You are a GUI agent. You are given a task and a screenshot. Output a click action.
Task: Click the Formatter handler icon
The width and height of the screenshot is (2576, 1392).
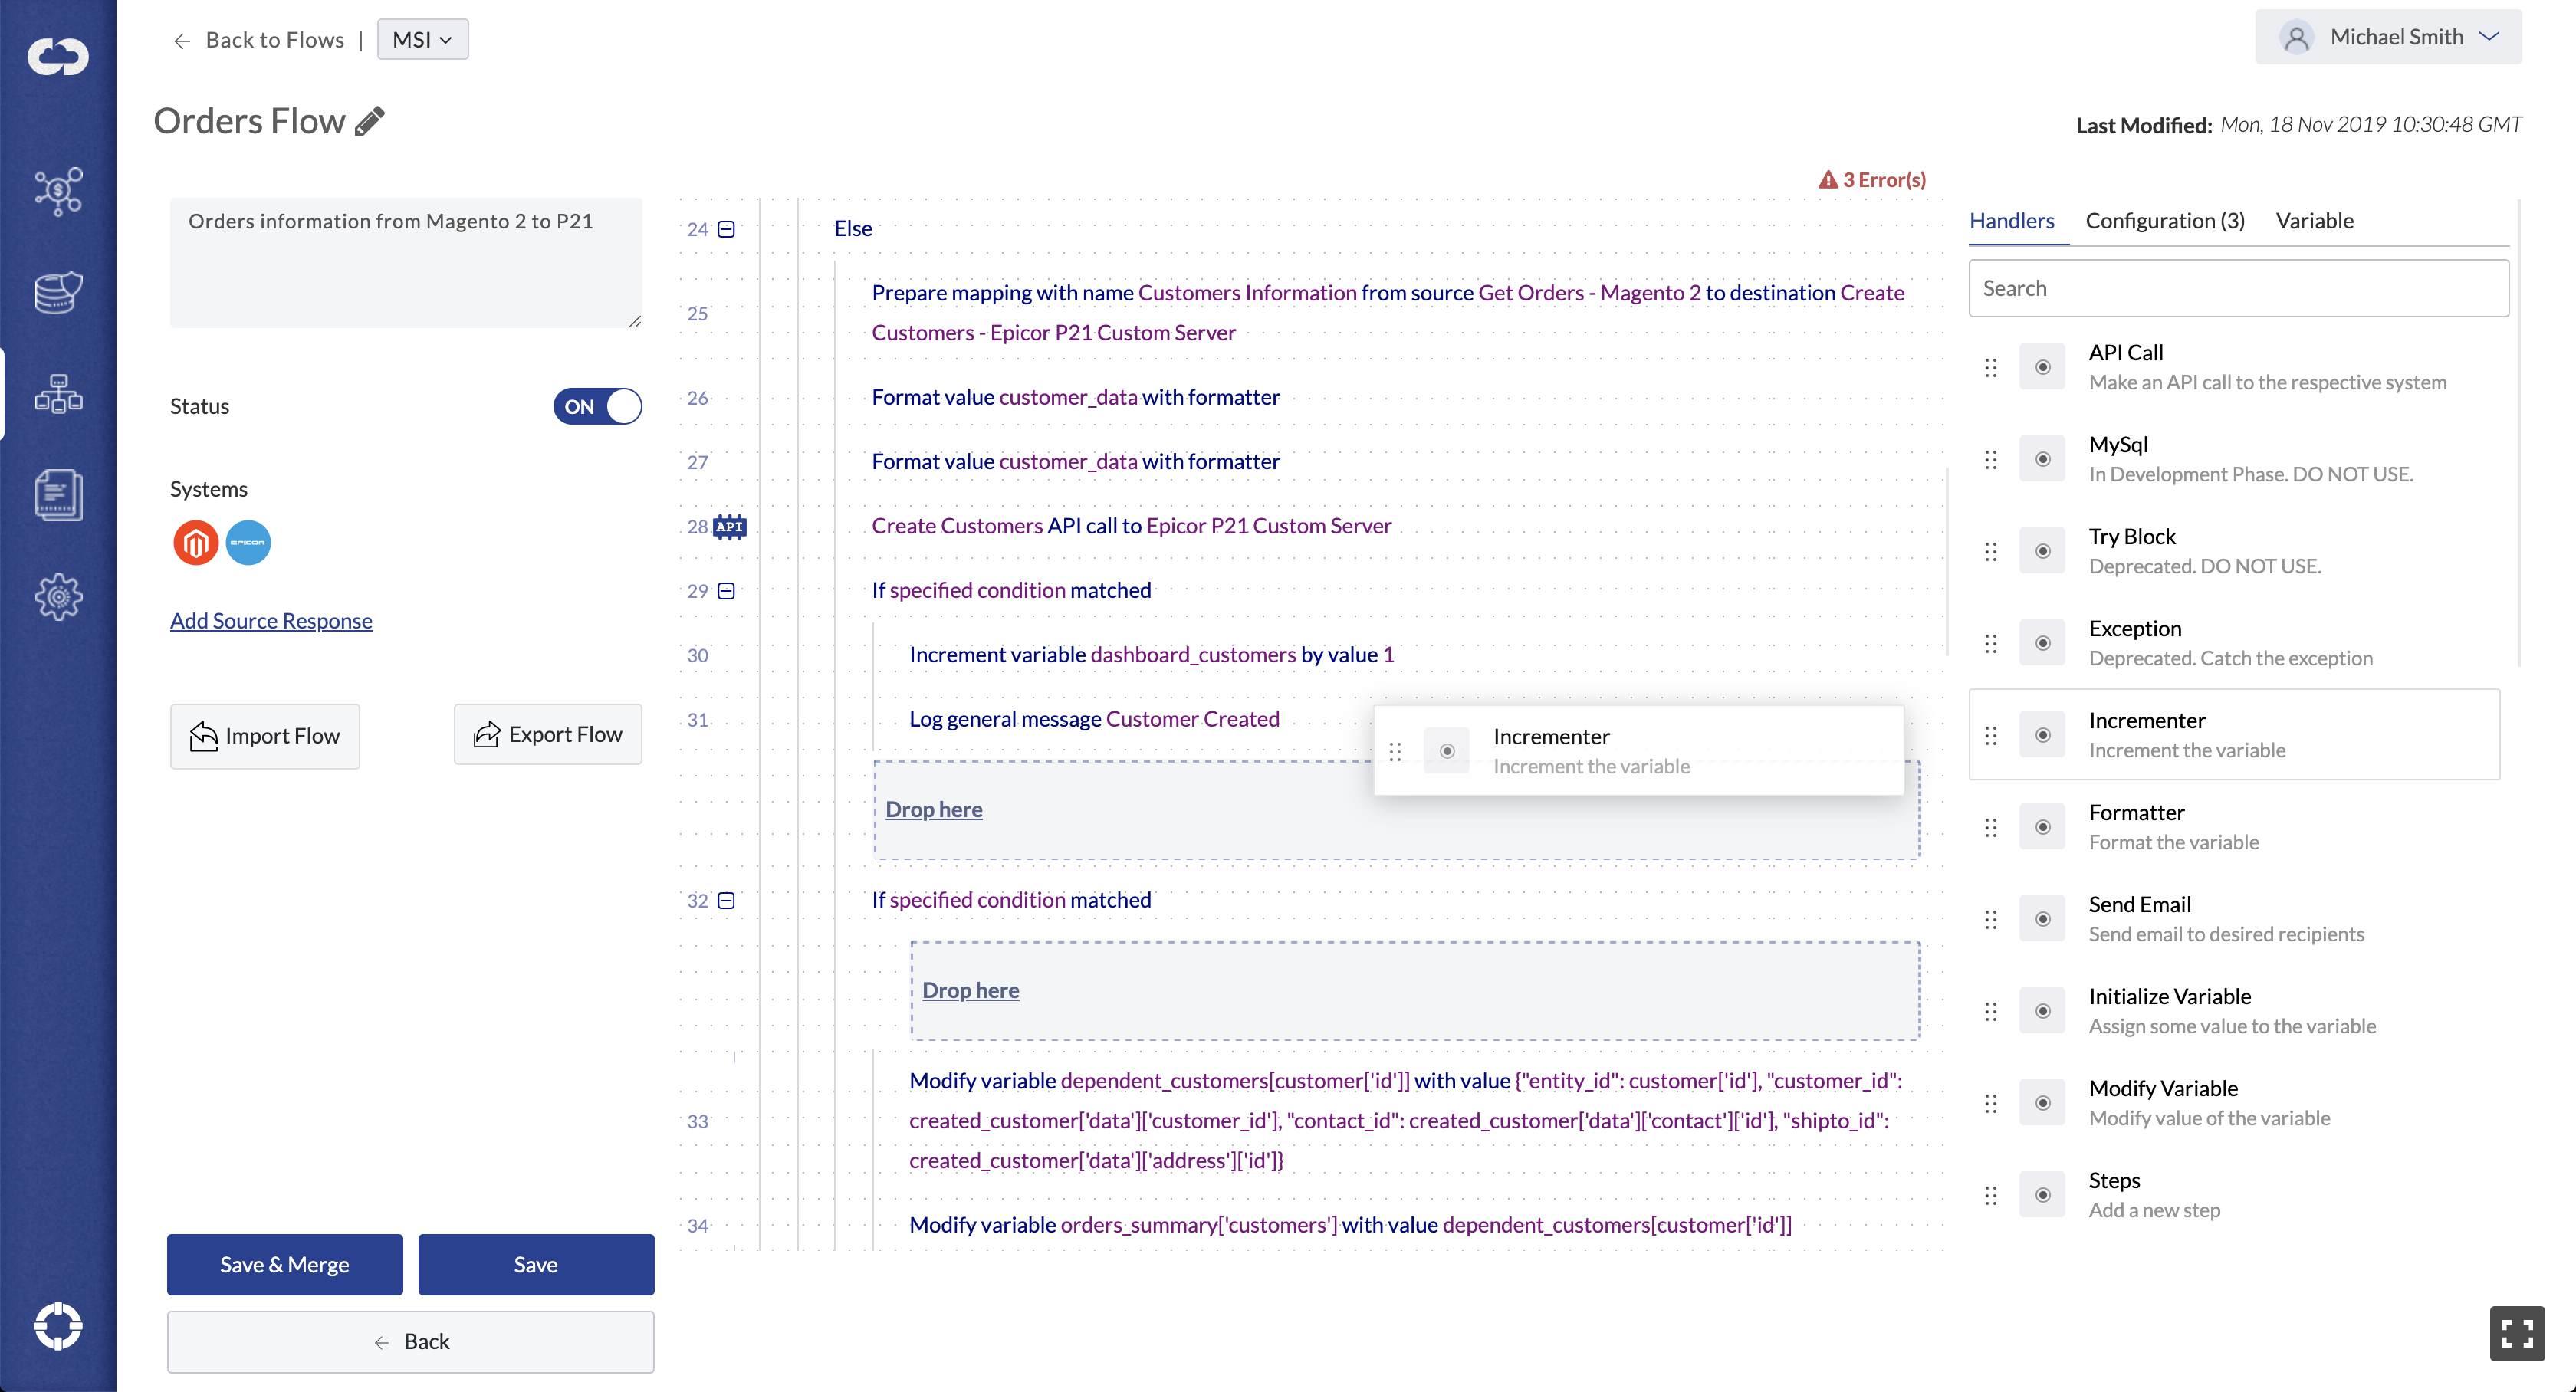[x=2042, y=827]
